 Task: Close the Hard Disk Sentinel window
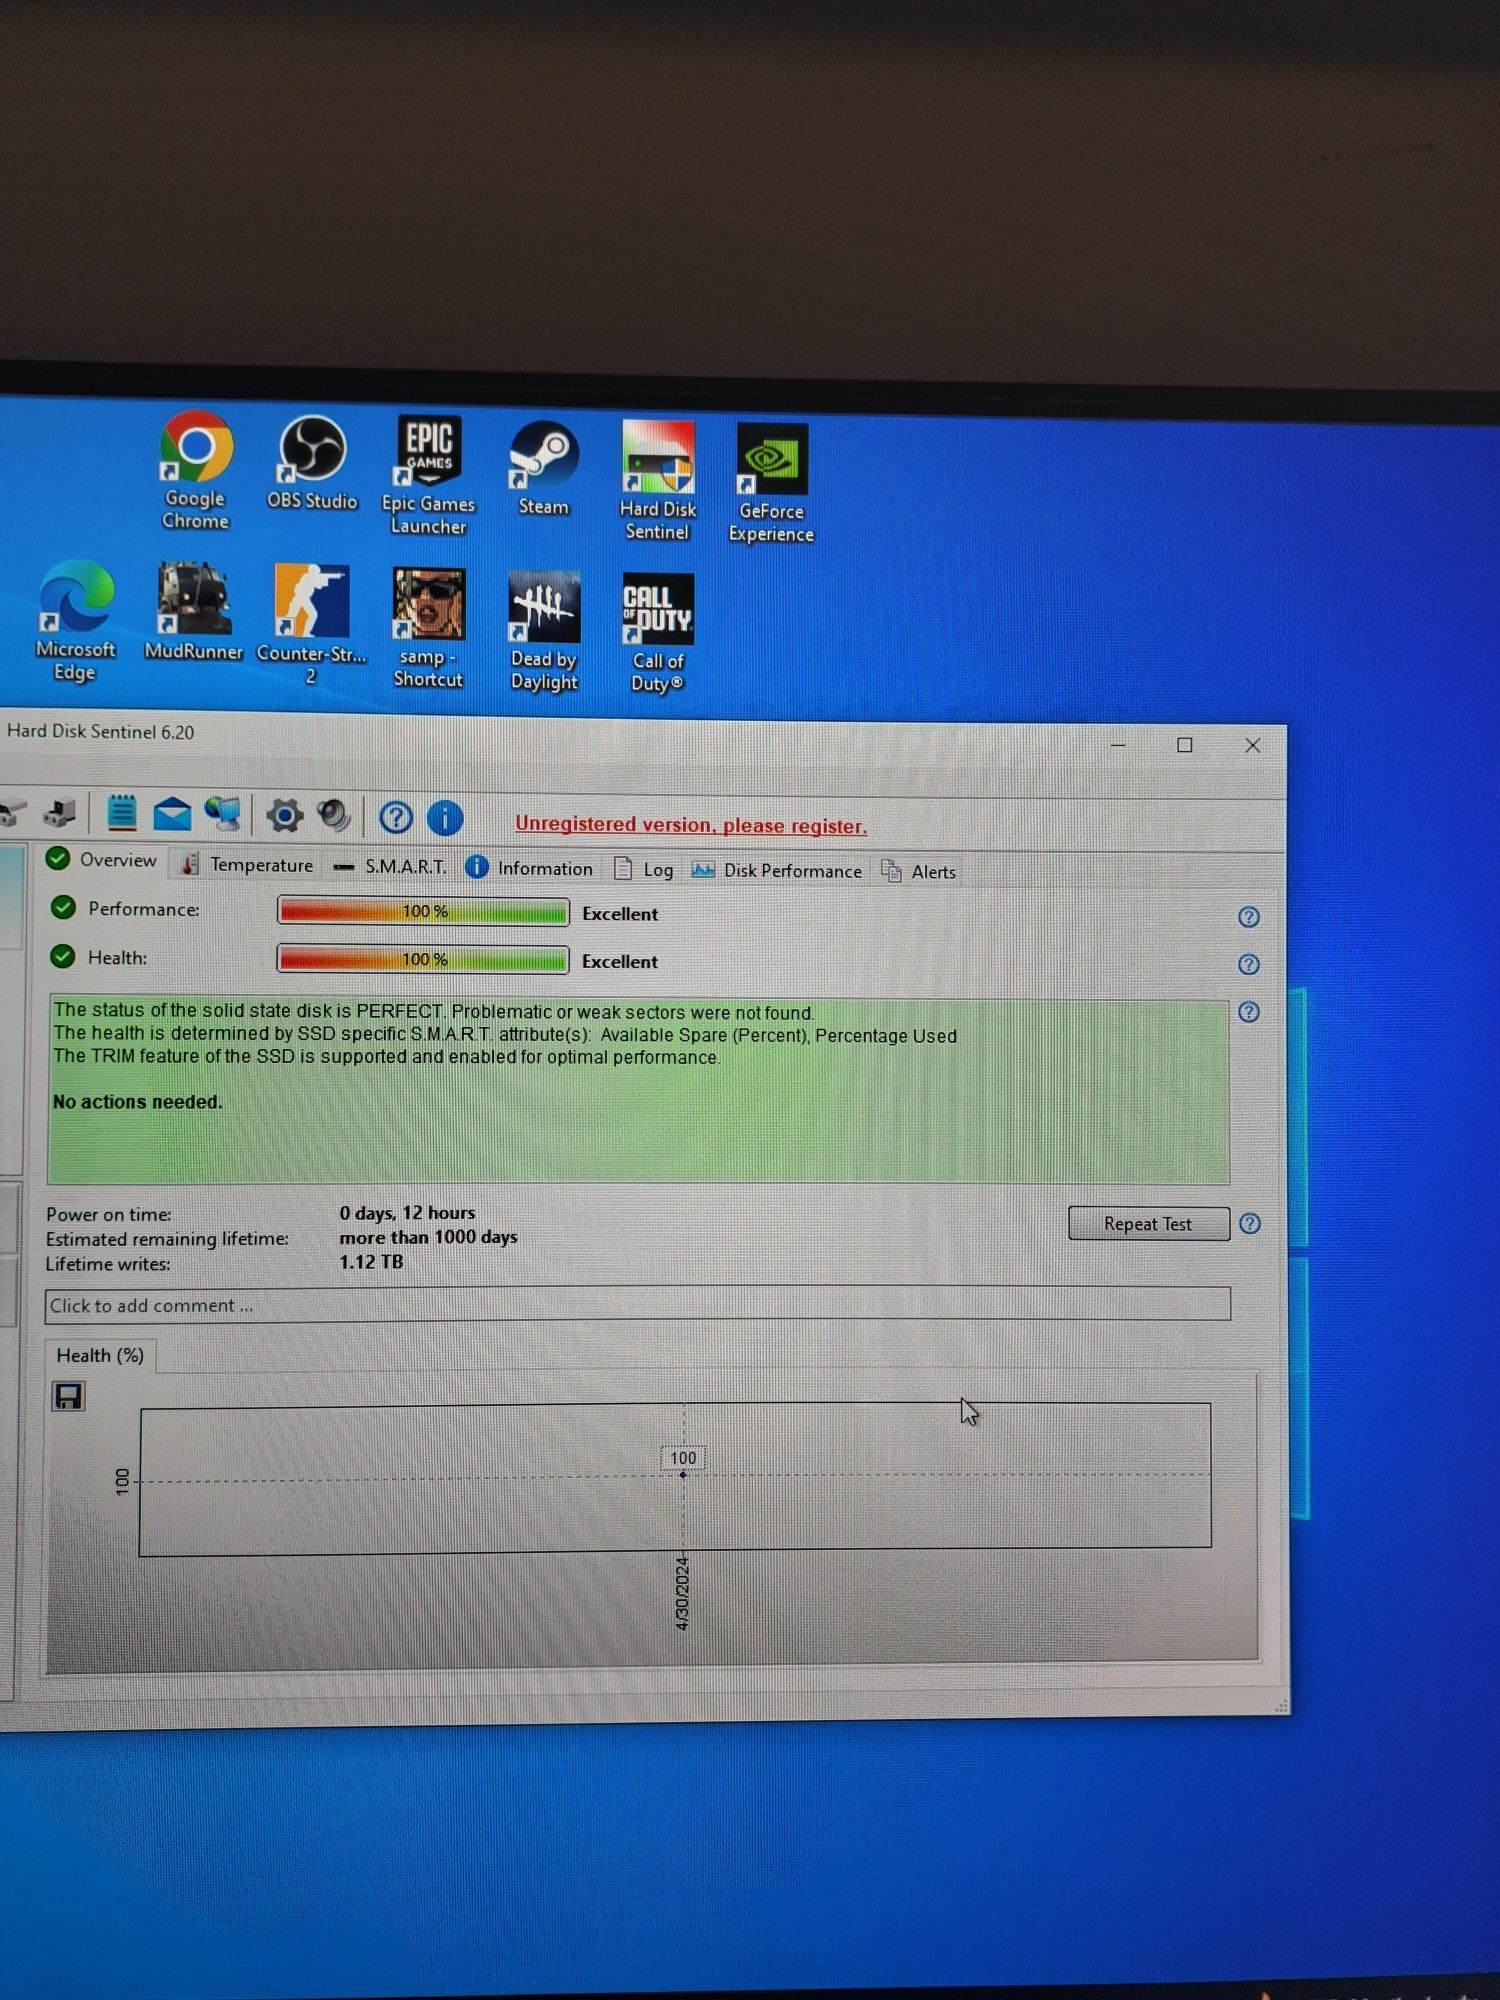[x=1253, y=746]
